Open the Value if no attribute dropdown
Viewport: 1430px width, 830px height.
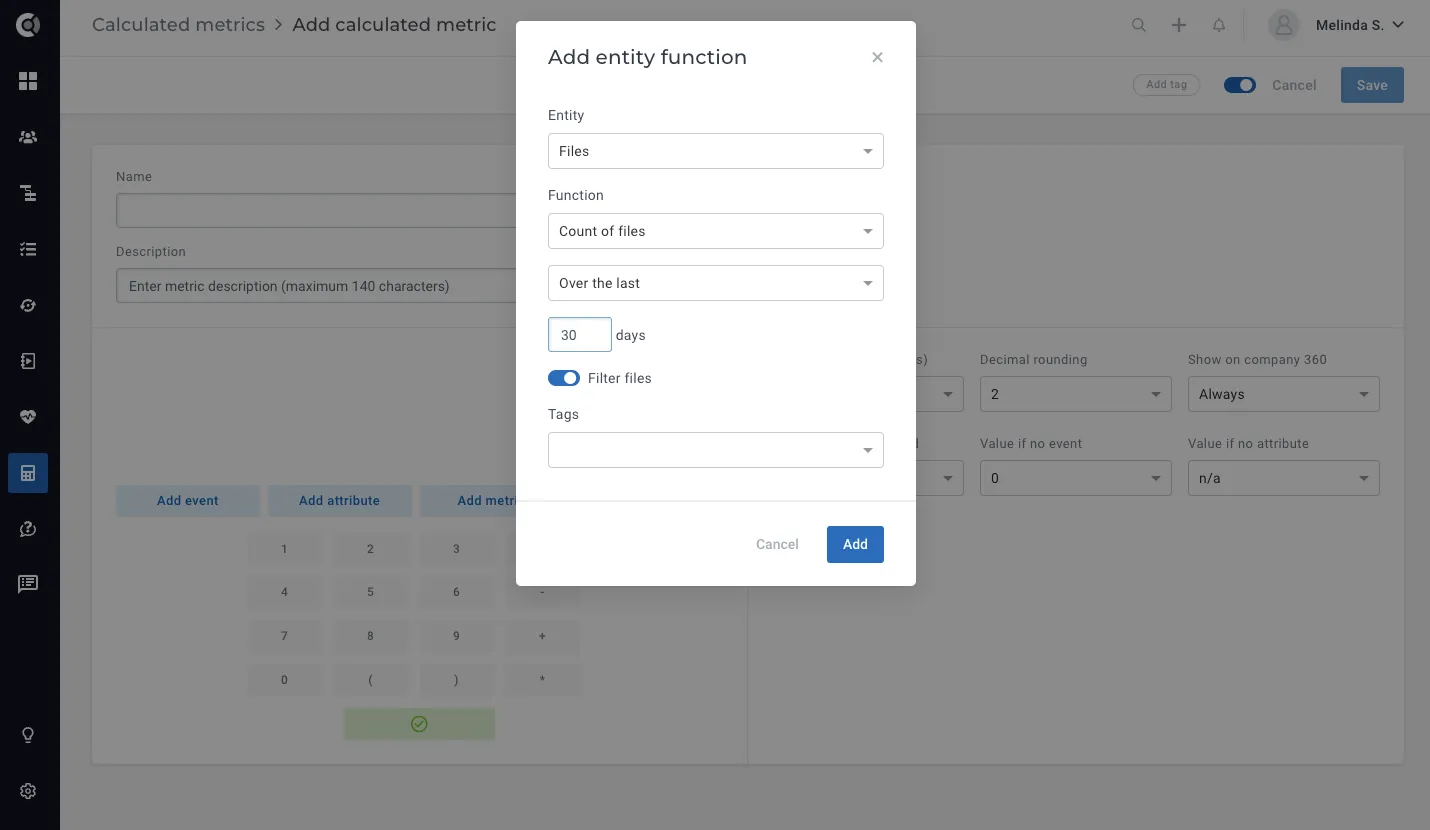point(1284,478)
